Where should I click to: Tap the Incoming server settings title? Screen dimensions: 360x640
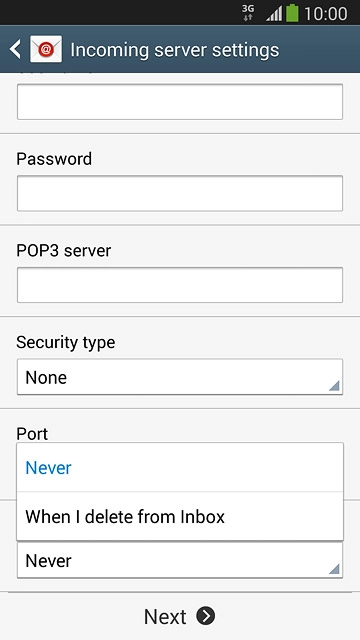(175, 50)
